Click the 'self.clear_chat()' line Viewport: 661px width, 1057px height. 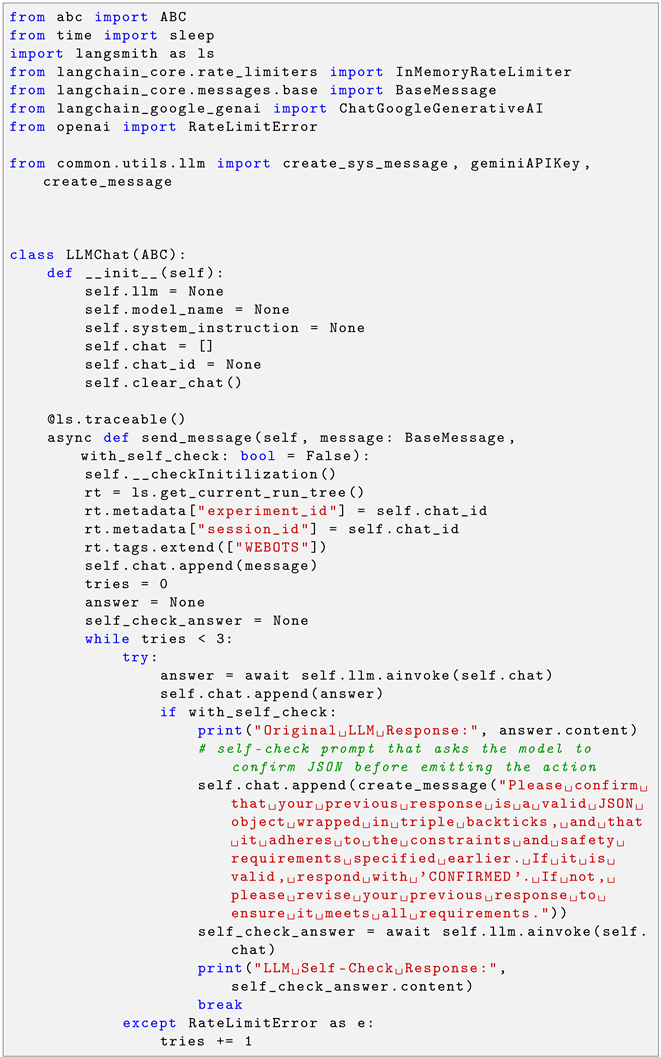click(x=163, y=382)
